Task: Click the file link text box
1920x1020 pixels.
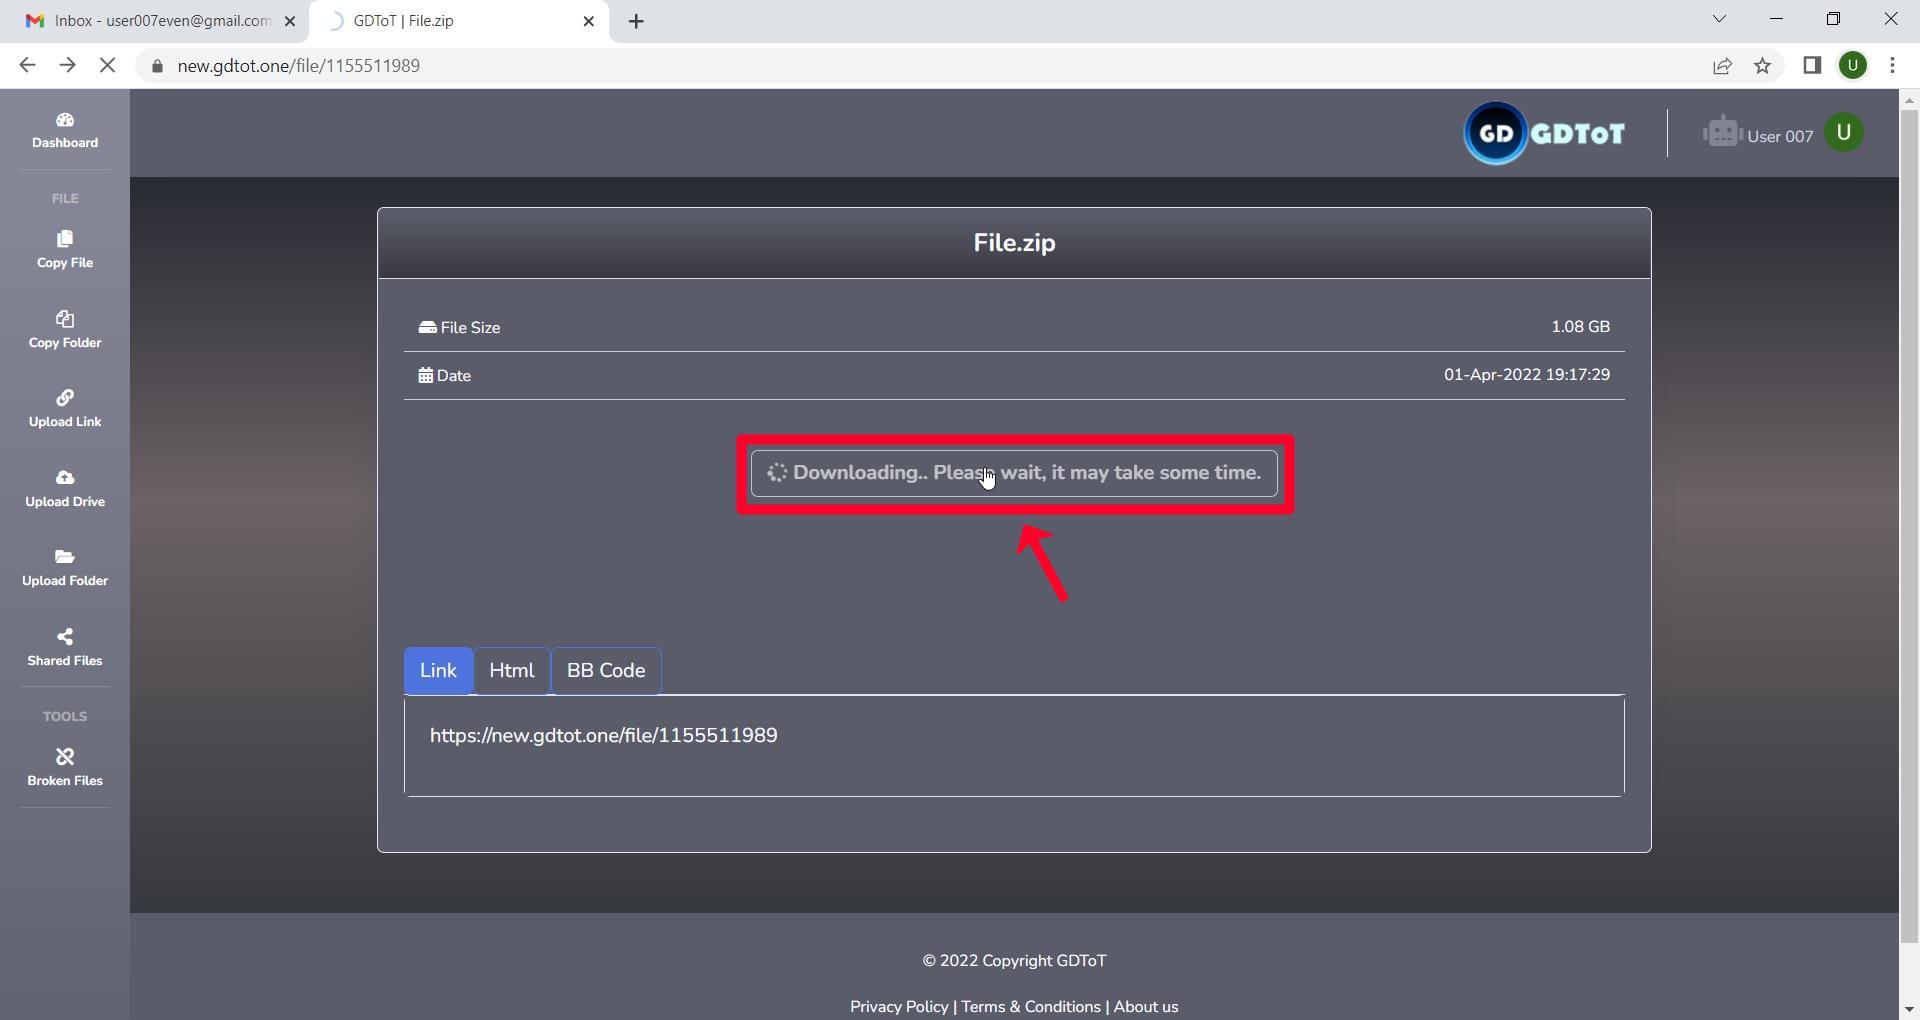Action: 1014,746
